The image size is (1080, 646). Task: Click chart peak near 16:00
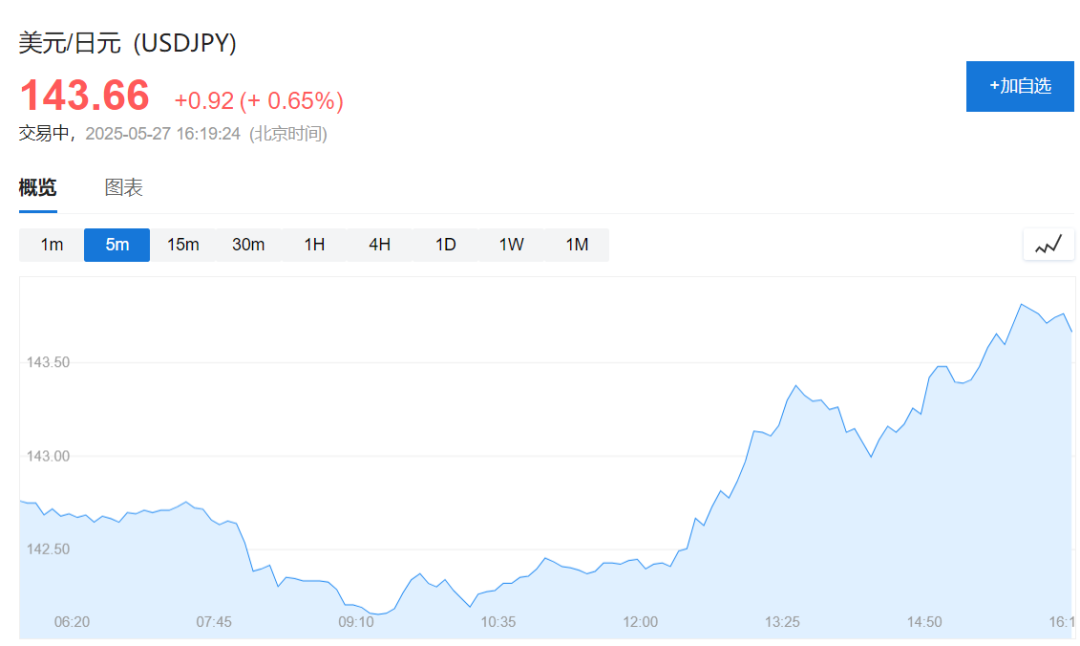tap(1021, 304)
